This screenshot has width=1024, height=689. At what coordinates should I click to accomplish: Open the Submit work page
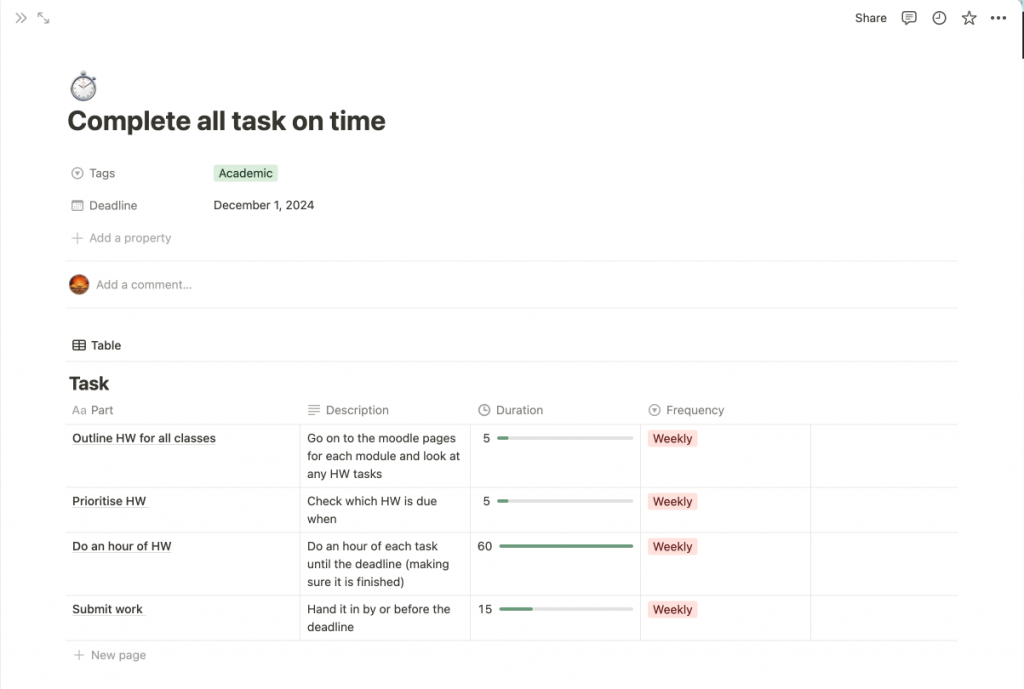click(x=107, y=609)
